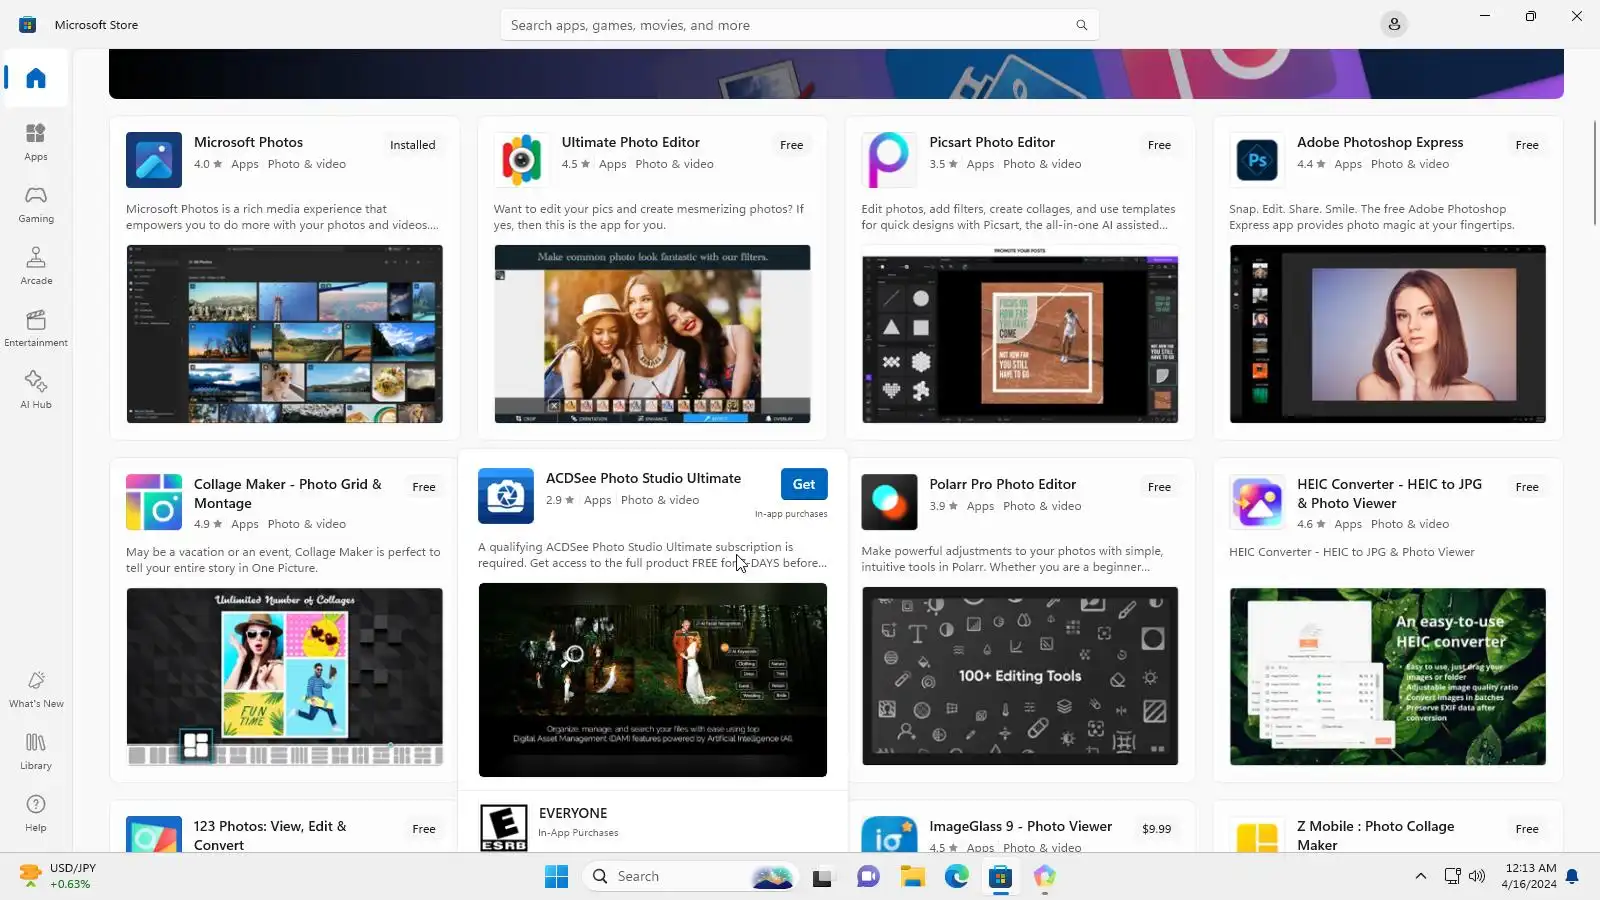Go to the Entertainment section
The width and height of the screenshot is (1600, 900).
(36, 328)
